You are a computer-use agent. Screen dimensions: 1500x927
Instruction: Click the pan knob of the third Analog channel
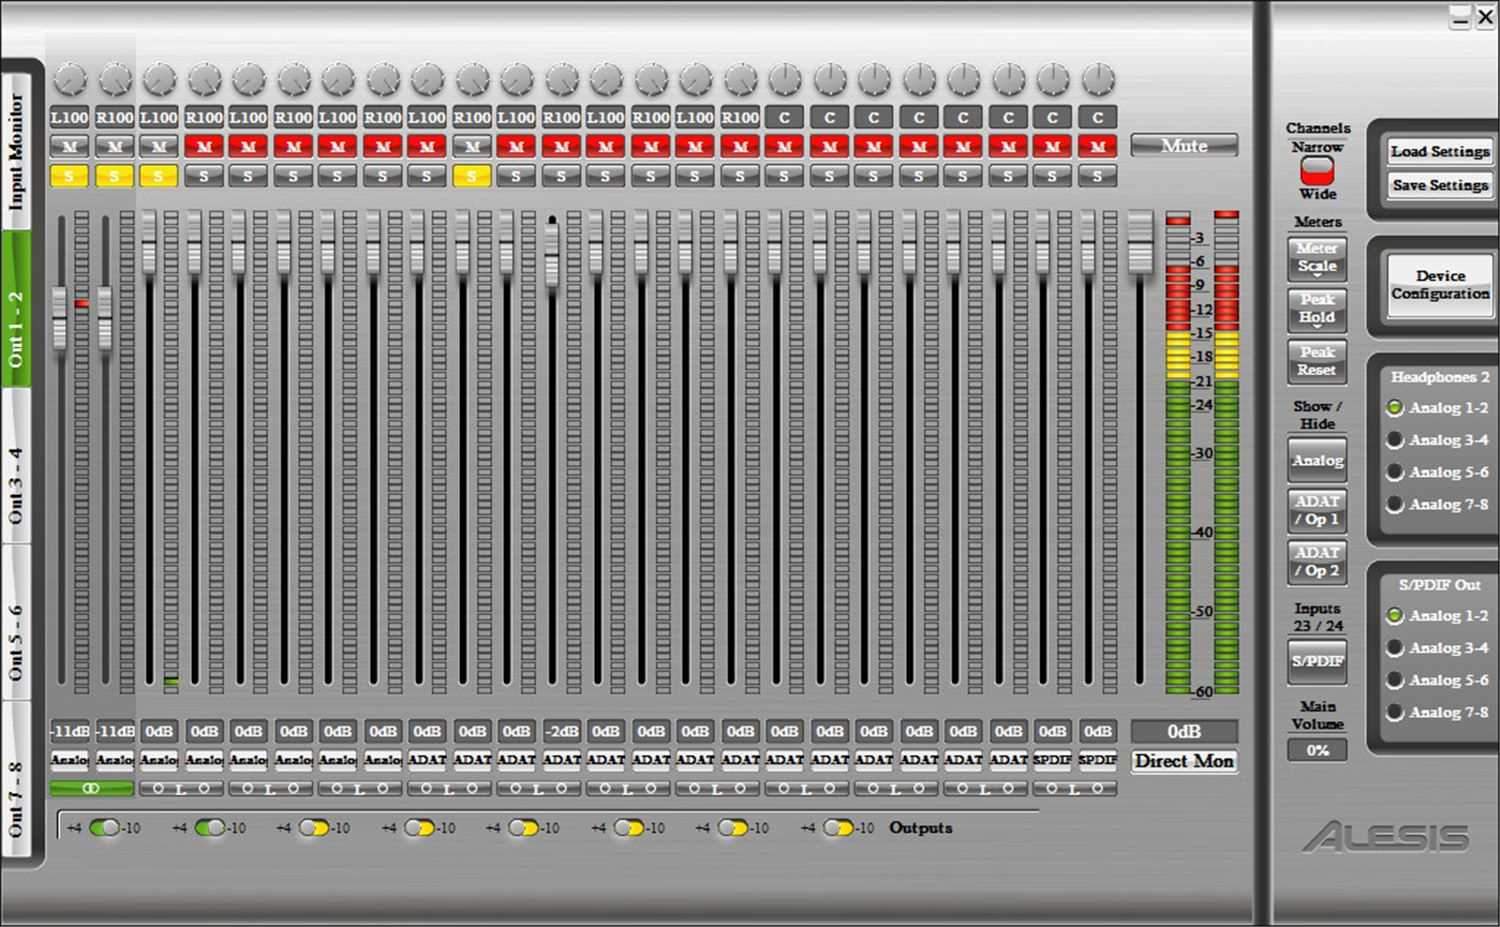click(x=158, y=79)
